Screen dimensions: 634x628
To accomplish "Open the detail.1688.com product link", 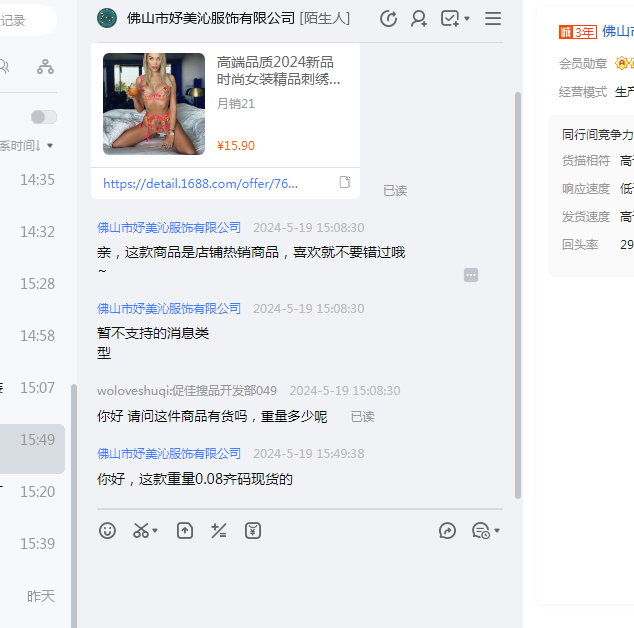I will click(200, 183).
